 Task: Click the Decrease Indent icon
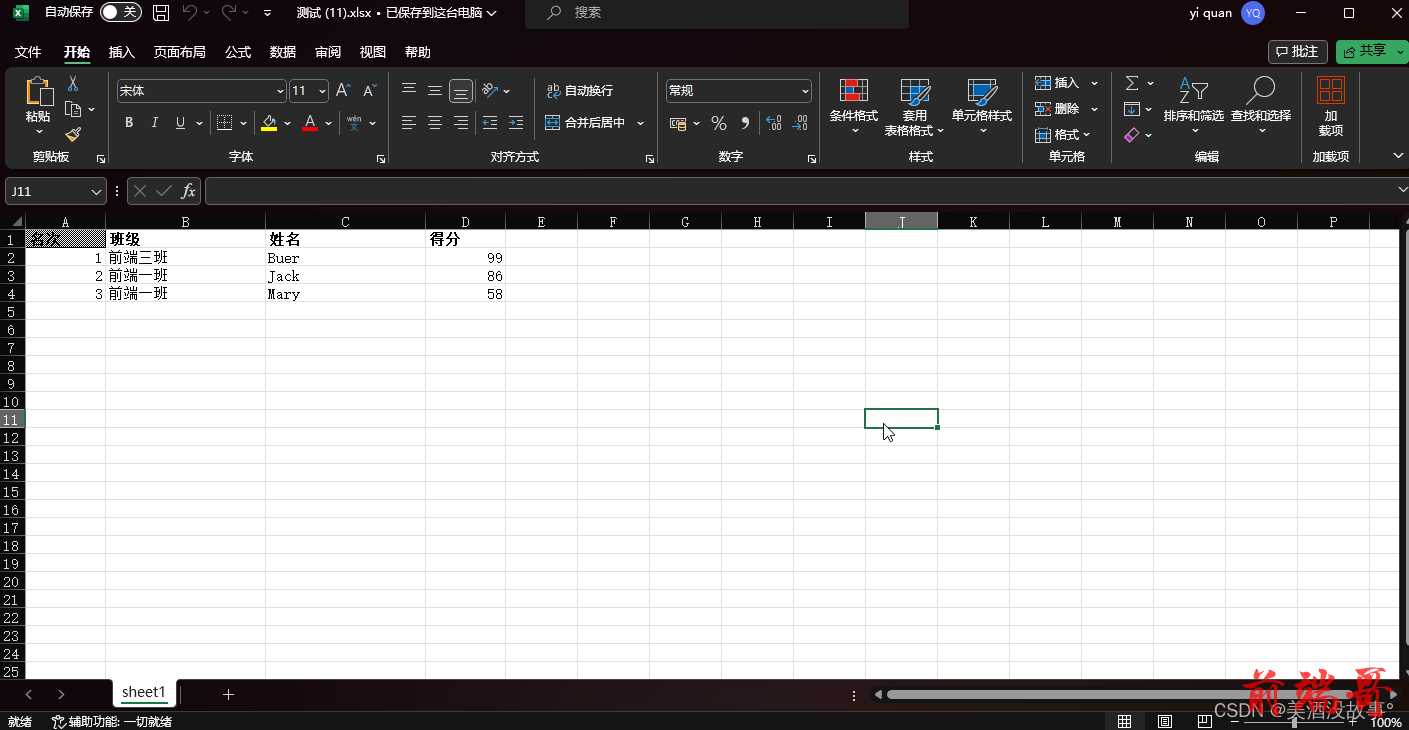pos(490,123)
